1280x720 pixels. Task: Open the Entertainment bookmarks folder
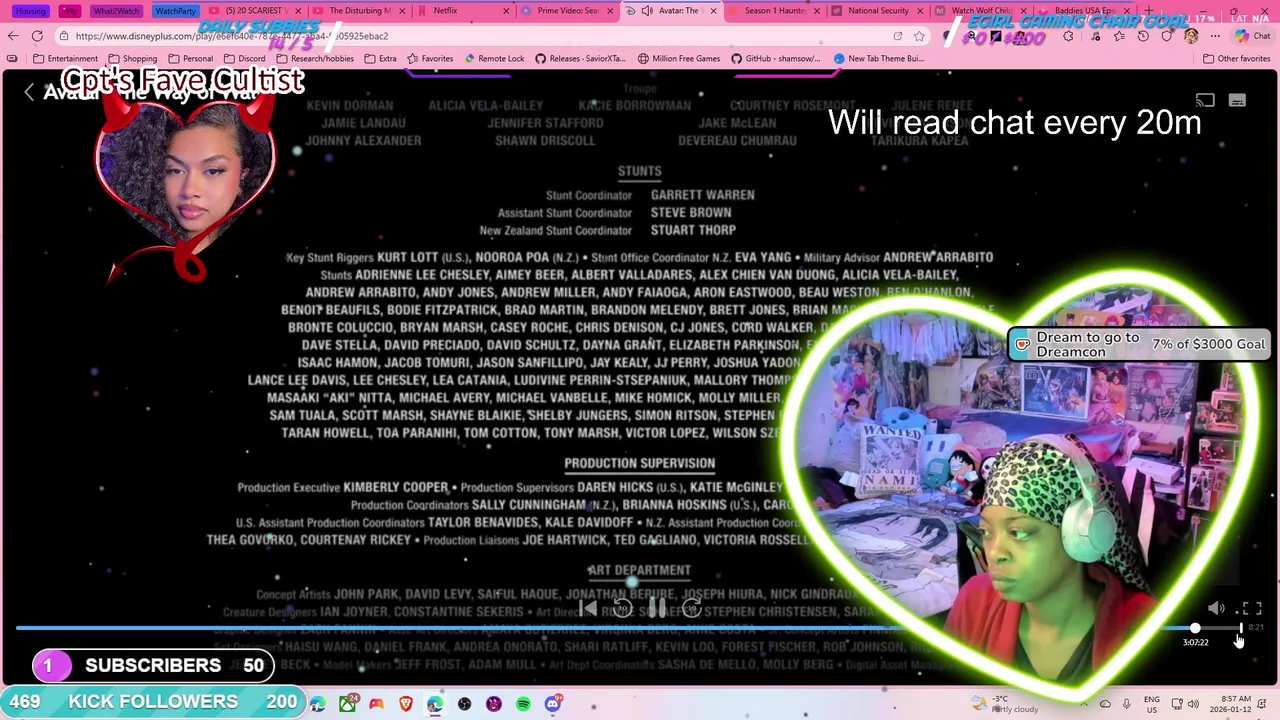pos(65,59)
